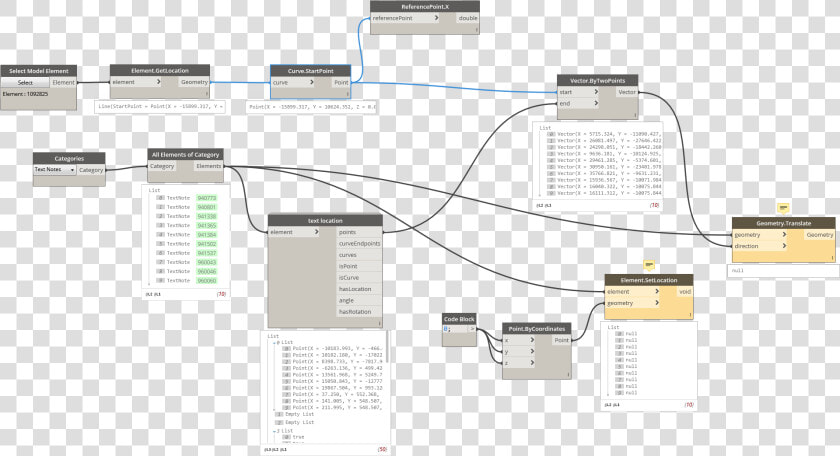Click the curves output of text location
This screenshot has width=840, height=456.
(x=359, y=255)
